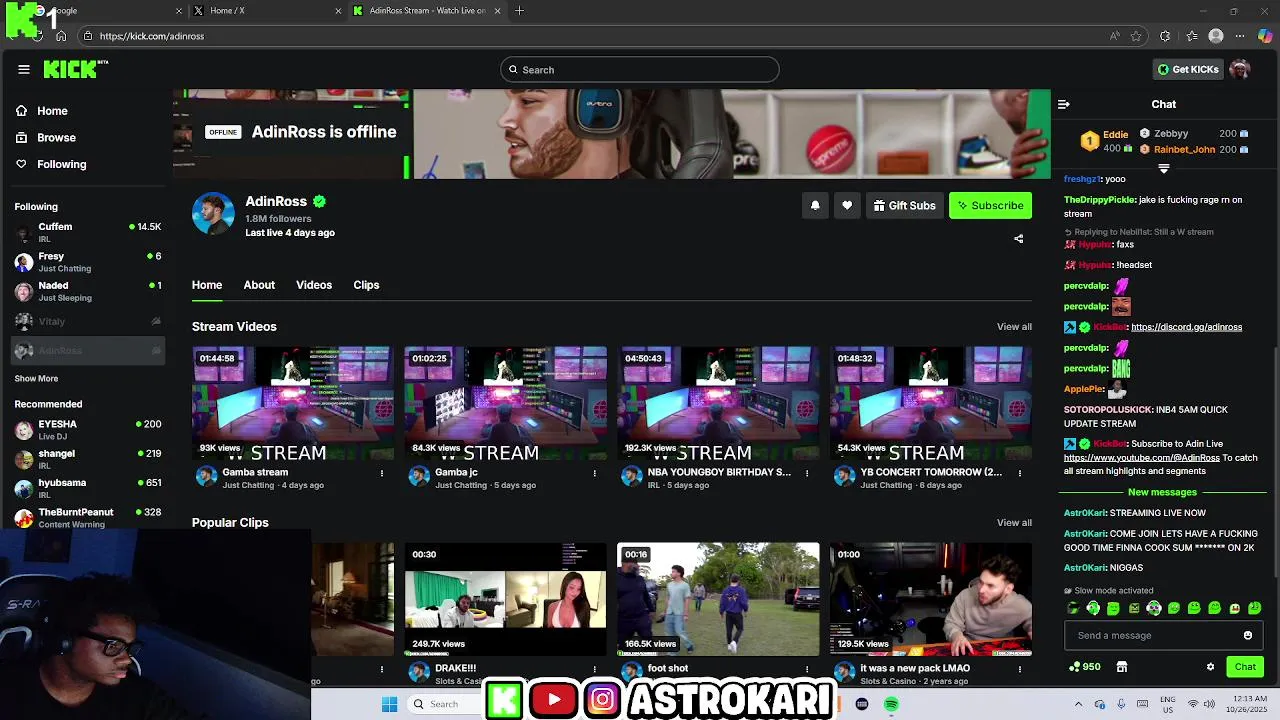The width and height of the screenshot is (1280, 720).
Task: Click the Kick logo
Action: (x=75, y=69)
